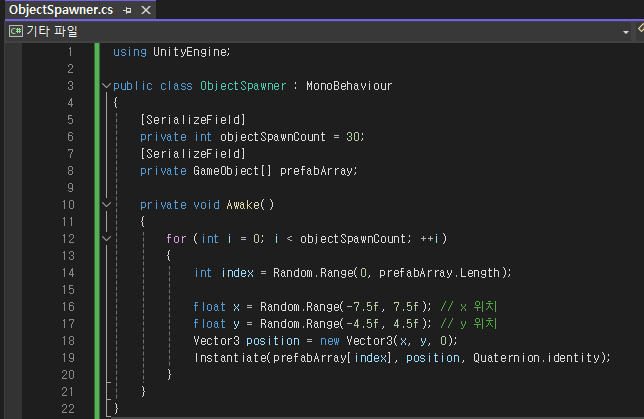Click the '// y 위치' comment
The height and width of the screenshot is (419, 644).
pos(469,324)
